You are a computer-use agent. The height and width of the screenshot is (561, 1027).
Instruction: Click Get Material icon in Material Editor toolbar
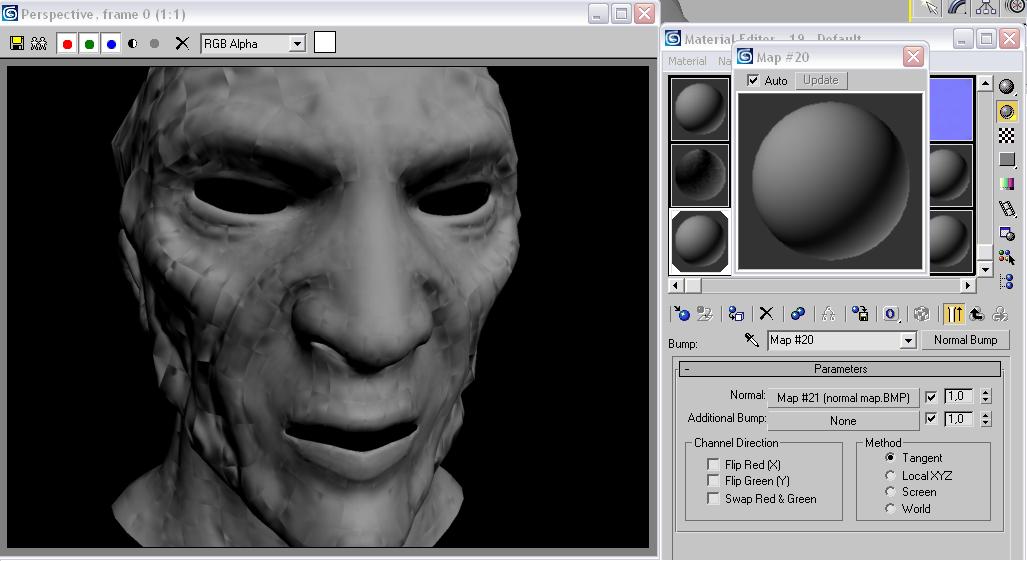[682, 314]
